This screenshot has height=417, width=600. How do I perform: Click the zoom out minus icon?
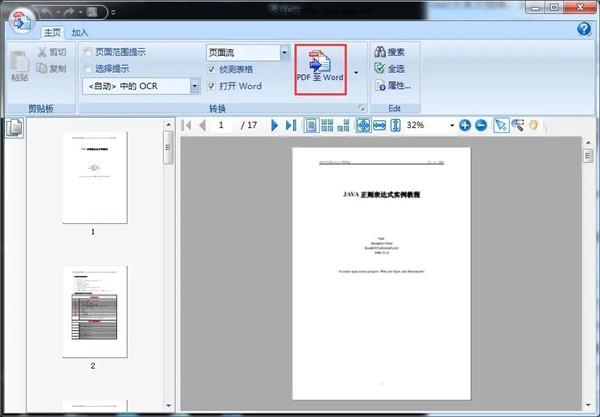pyautogui.click(x=480, y=125)
